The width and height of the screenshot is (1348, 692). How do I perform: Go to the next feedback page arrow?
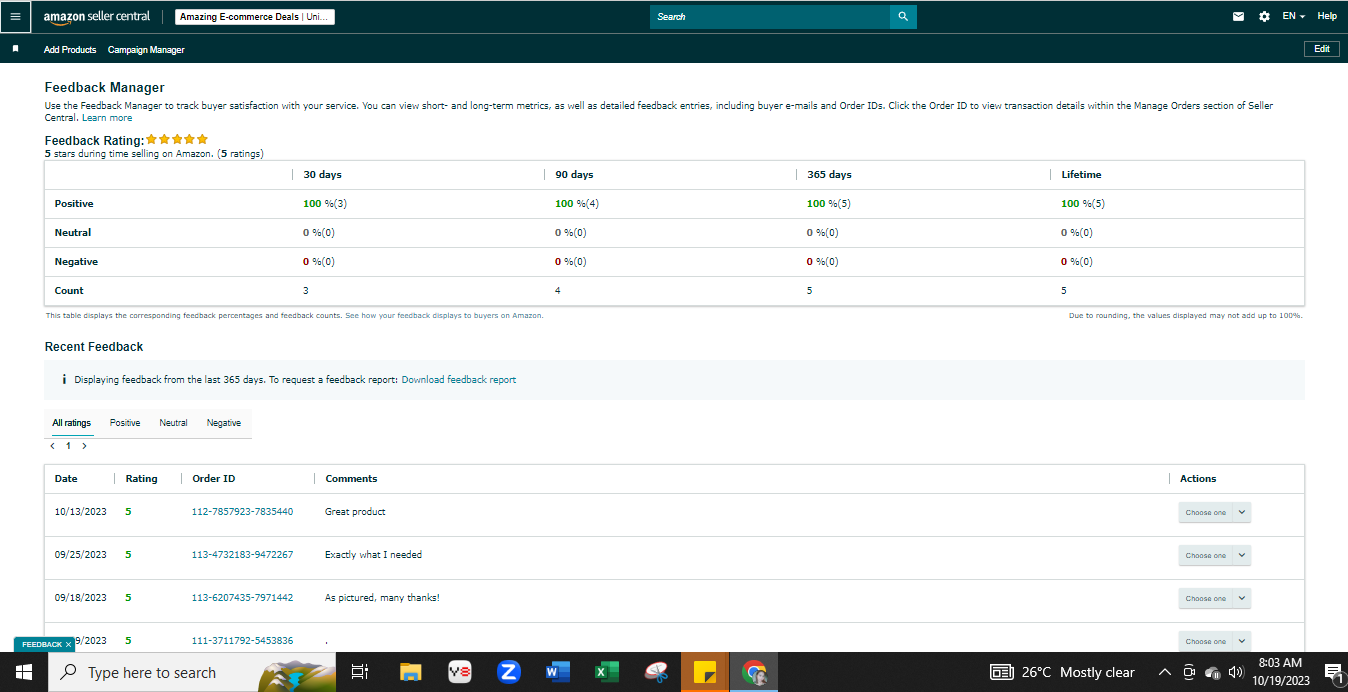[x=84, y=446]
